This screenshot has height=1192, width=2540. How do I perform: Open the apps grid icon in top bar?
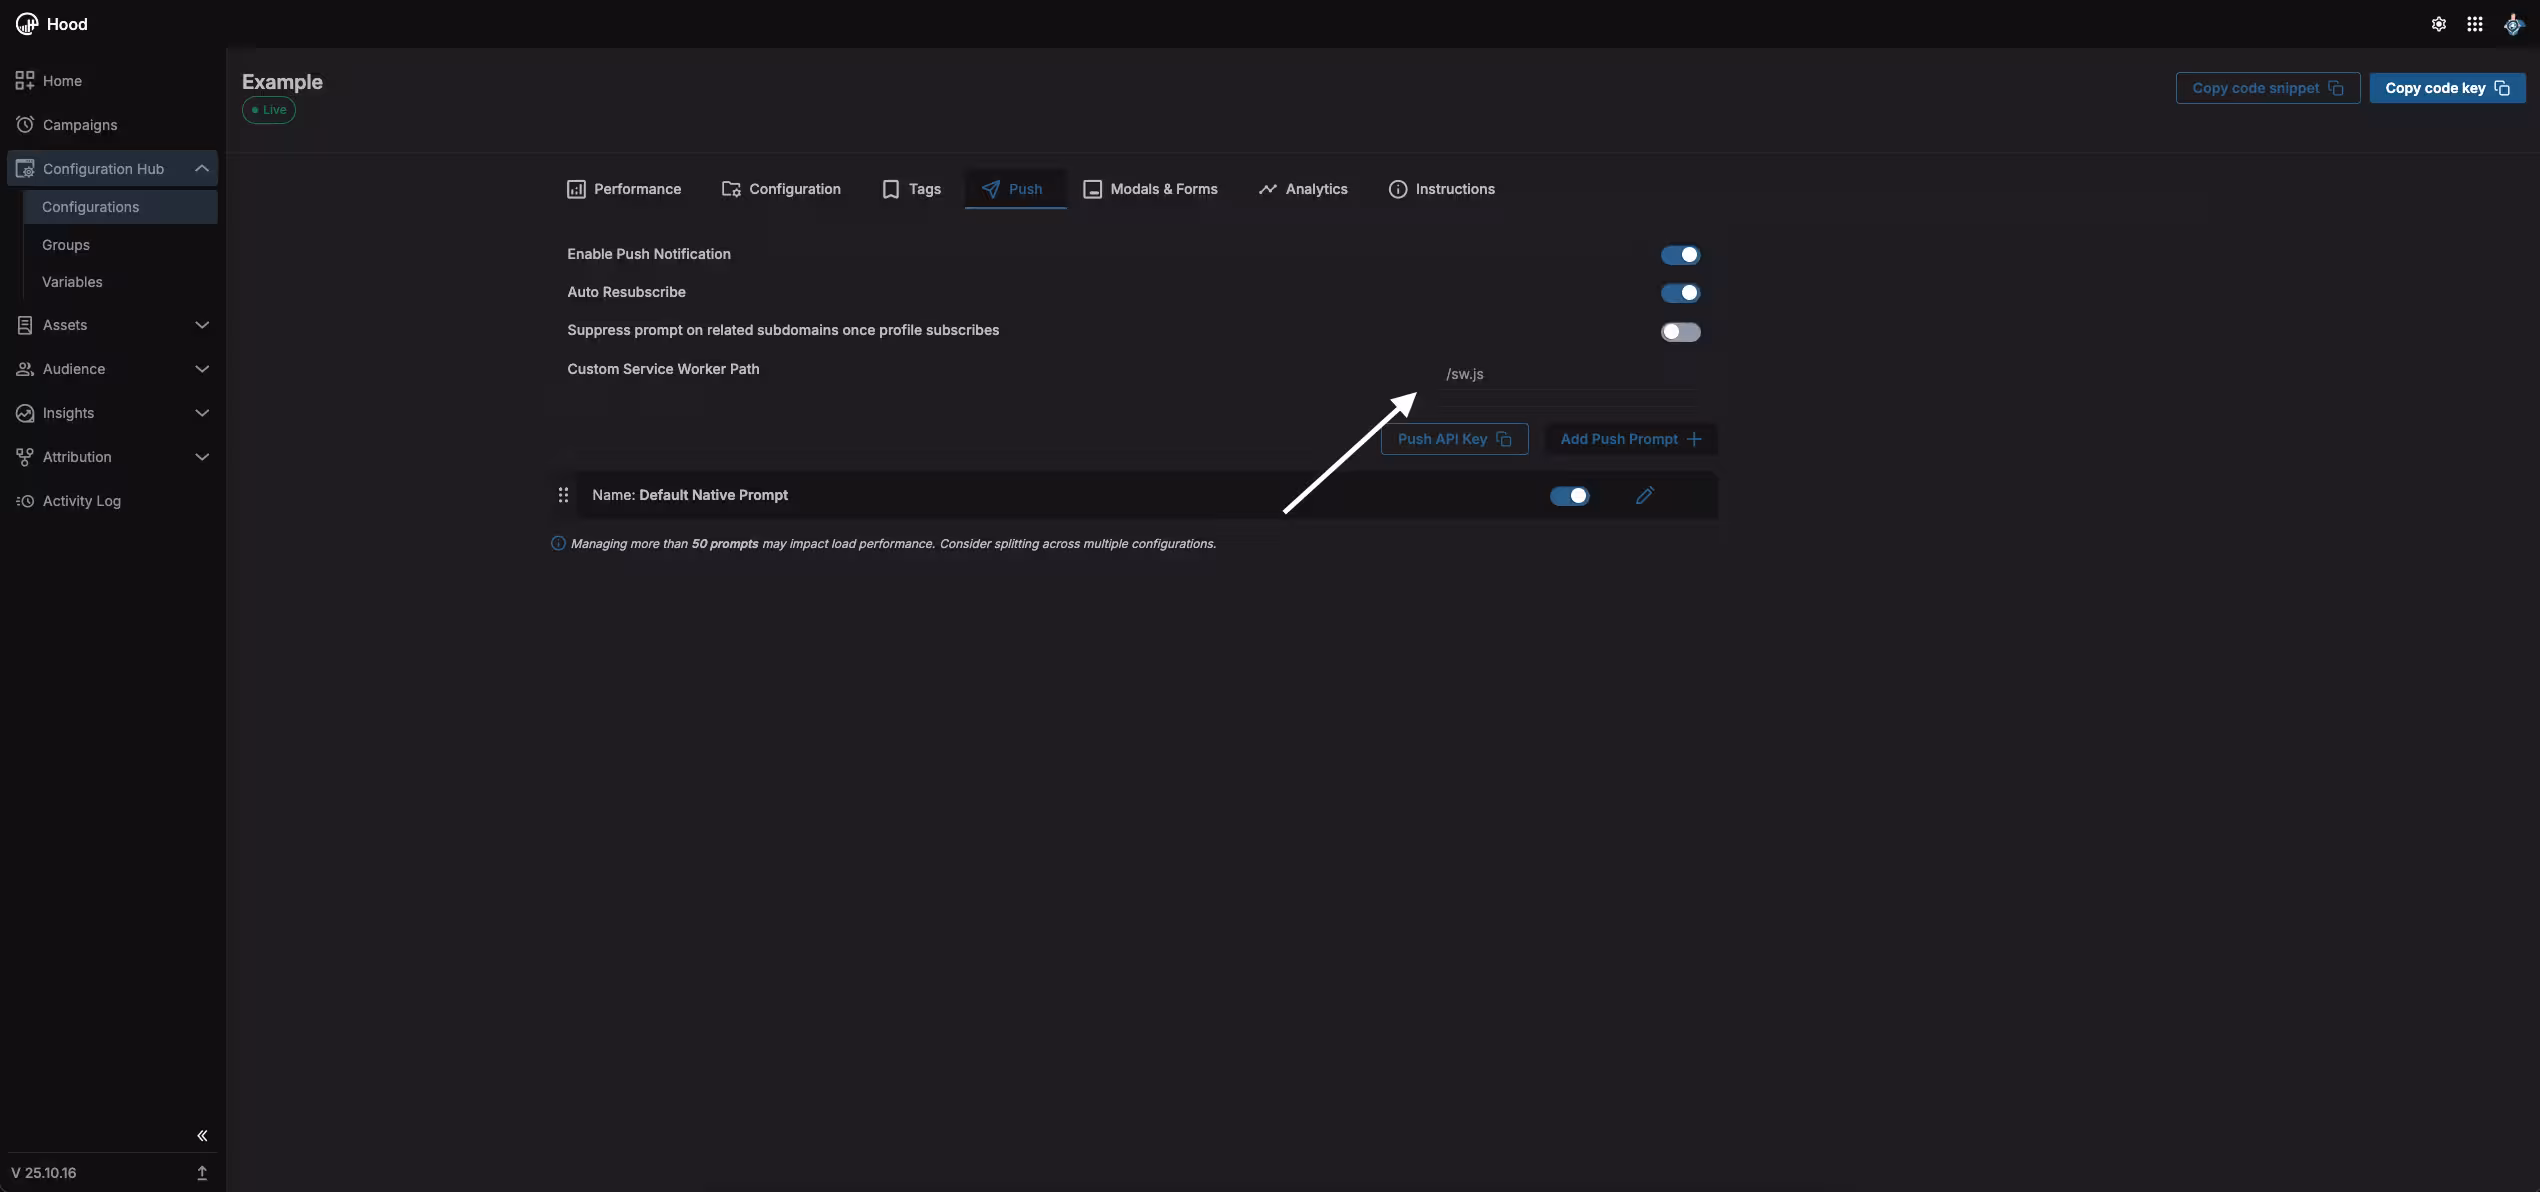pyautogui.click(x=2474, y=24)
